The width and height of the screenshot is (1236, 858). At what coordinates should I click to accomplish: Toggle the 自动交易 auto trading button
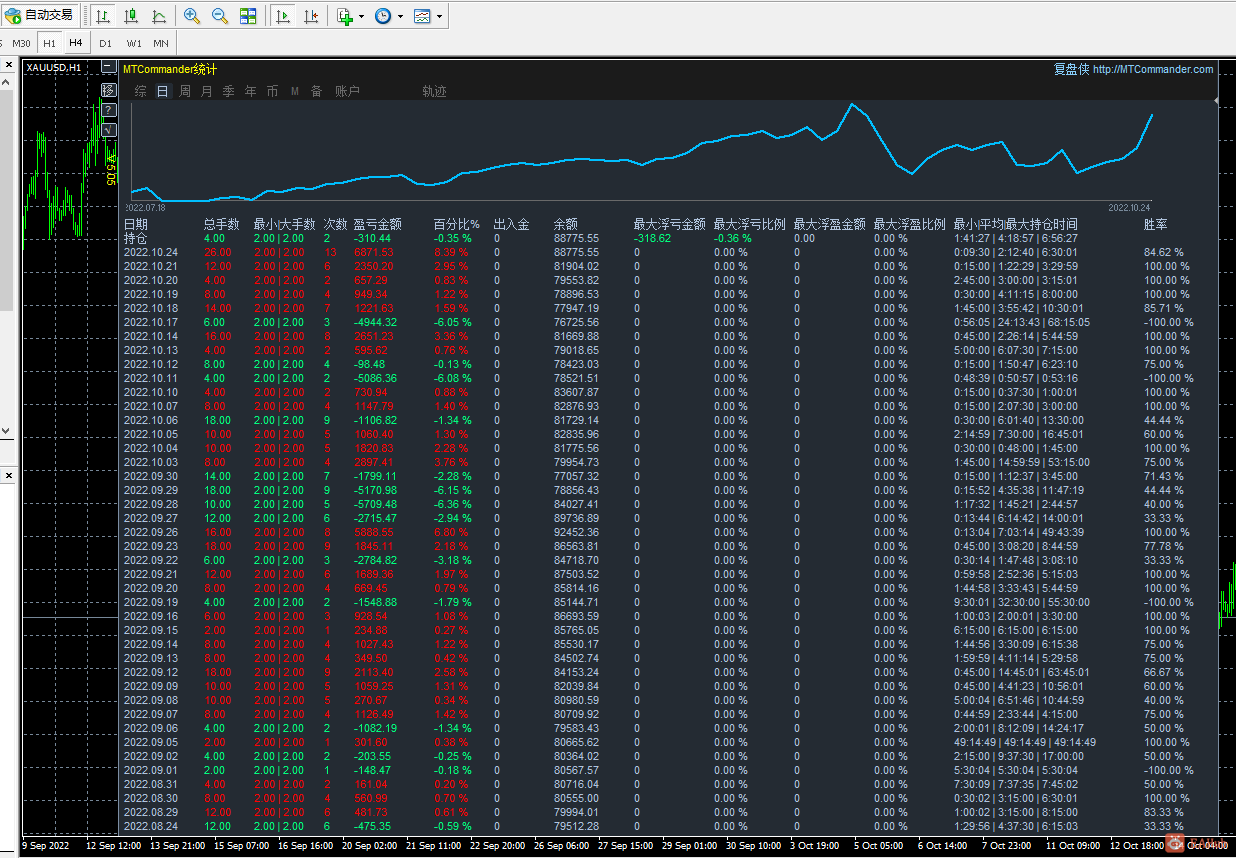click(40, 16)
